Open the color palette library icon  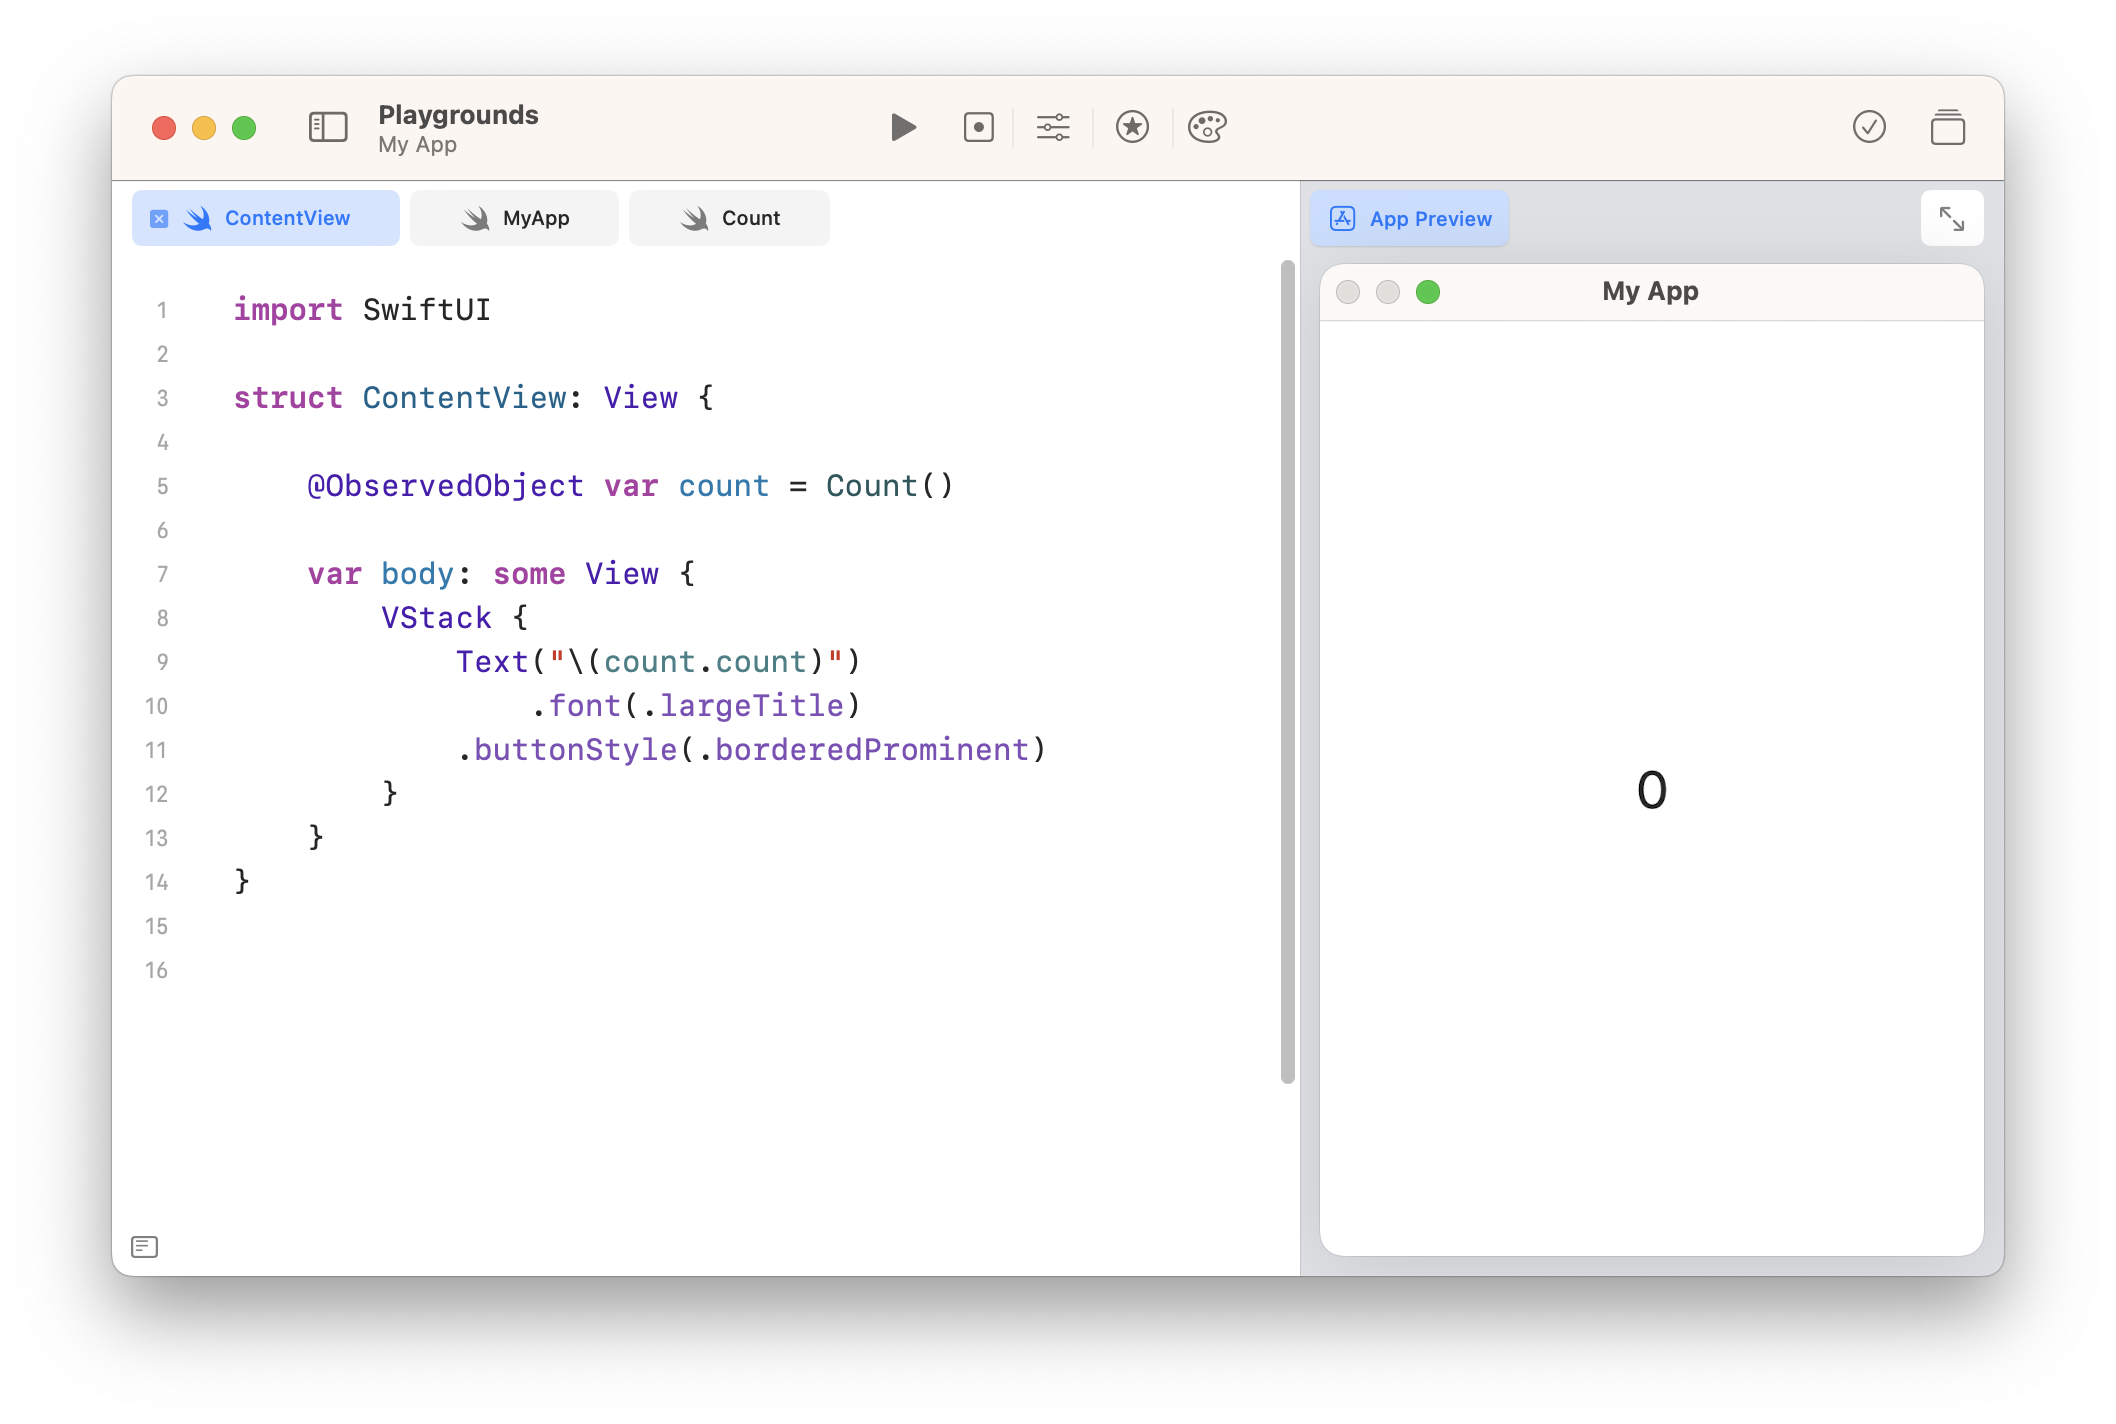click(1207, 127)
